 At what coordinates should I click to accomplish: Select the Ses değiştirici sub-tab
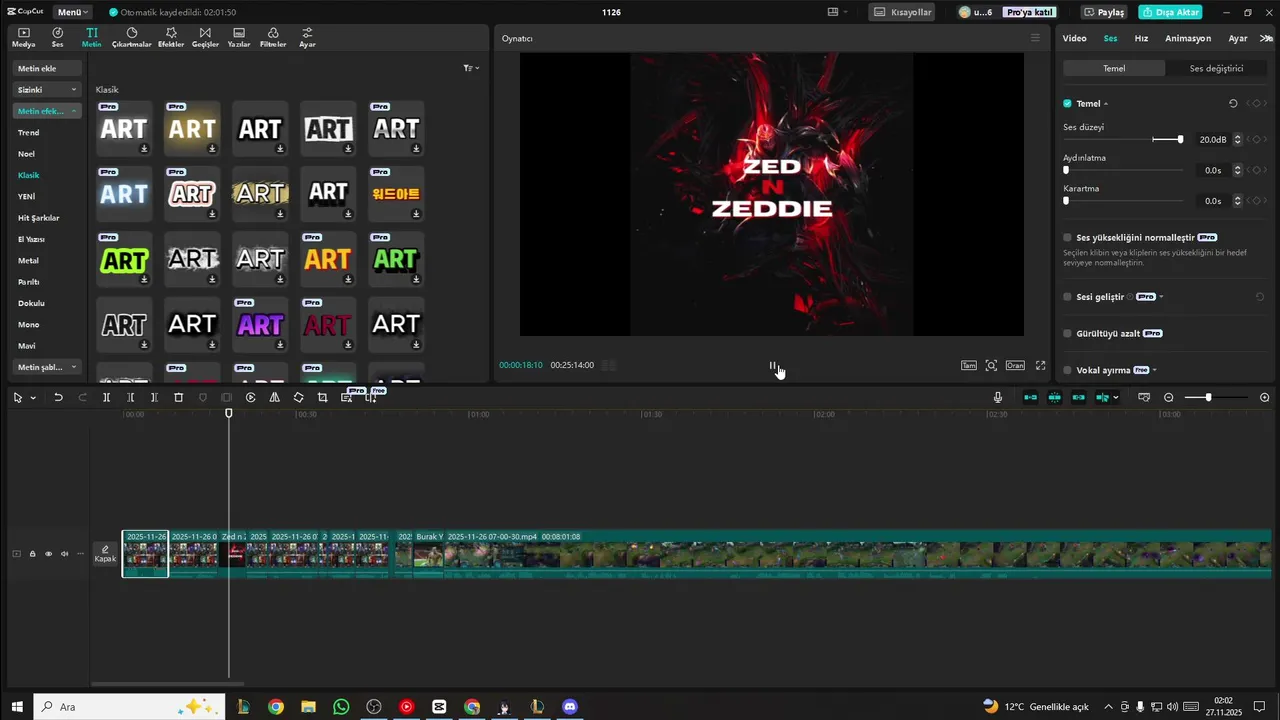1216,68
